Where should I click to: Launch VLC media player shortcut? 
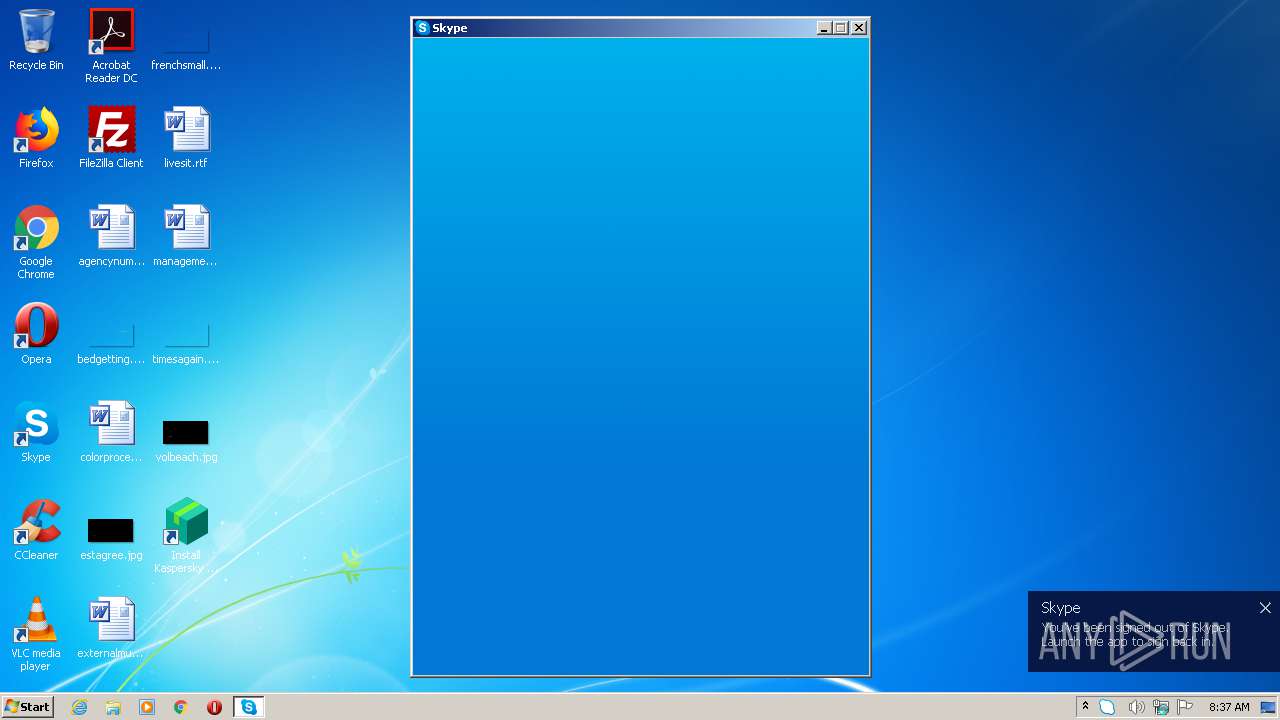[36, 634]
